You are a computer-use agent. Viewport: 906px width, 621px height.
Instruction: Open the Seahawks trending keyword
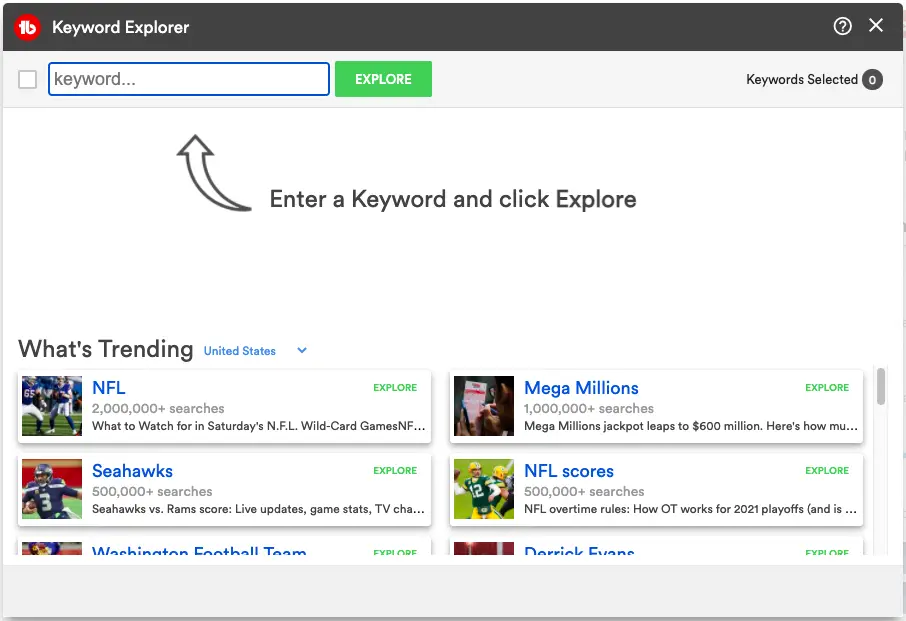pyautogui.click(x=132, y=471)
